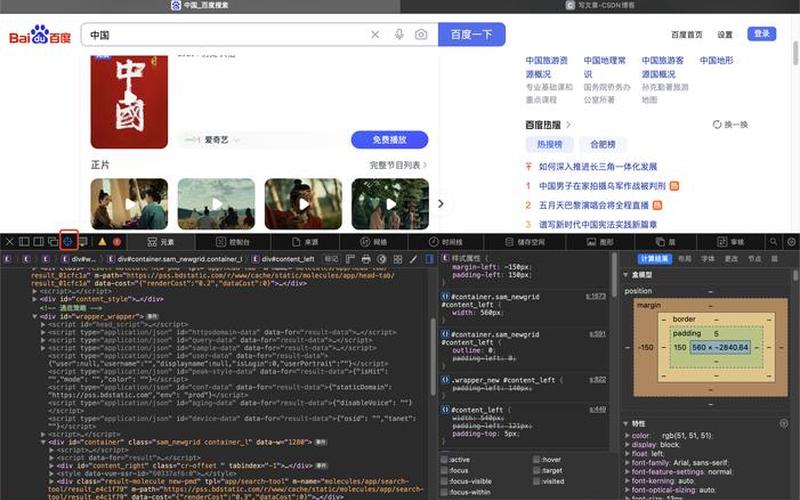Dock the inspector to the right side
The image size is (800, 500).
pyautogui.click(x=38, y=242)
